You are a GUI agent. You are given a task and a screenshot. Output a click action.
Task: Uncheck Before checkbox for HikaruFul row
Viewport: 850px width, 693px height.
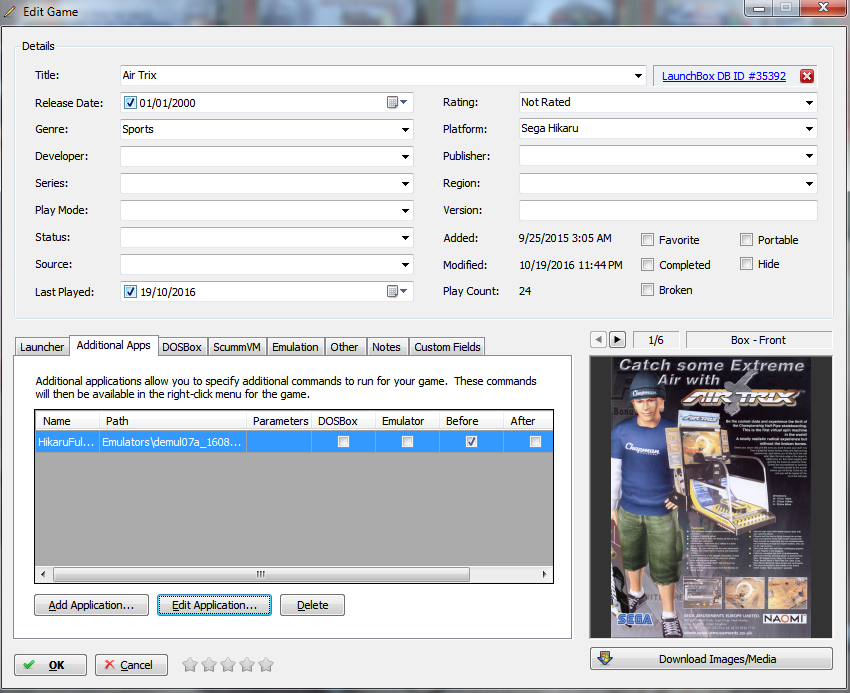(x=472, y=441)
